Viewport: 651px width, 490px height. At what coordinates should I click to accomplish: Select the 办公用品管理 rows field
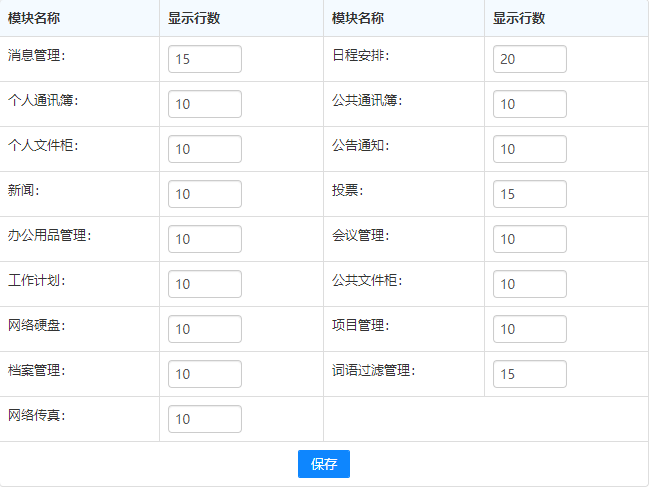coord(205,239)
